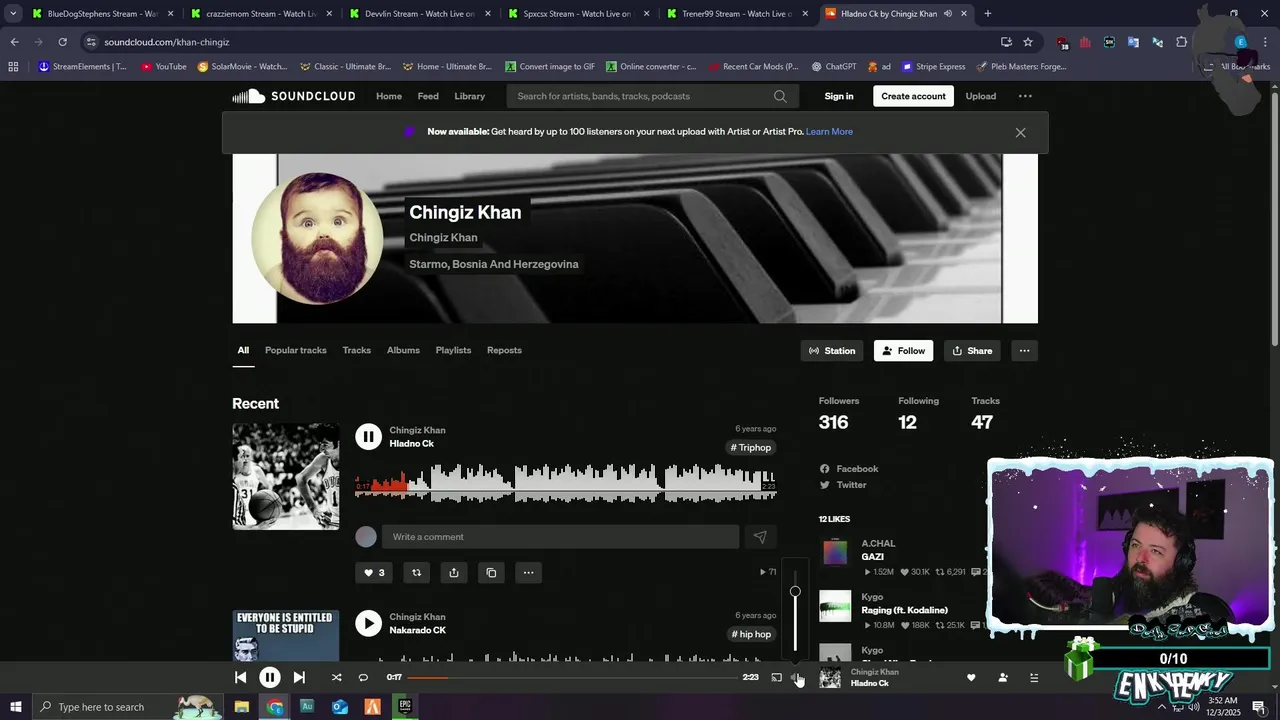Toggle repeat in the player bar

click(x=363, y=677)
